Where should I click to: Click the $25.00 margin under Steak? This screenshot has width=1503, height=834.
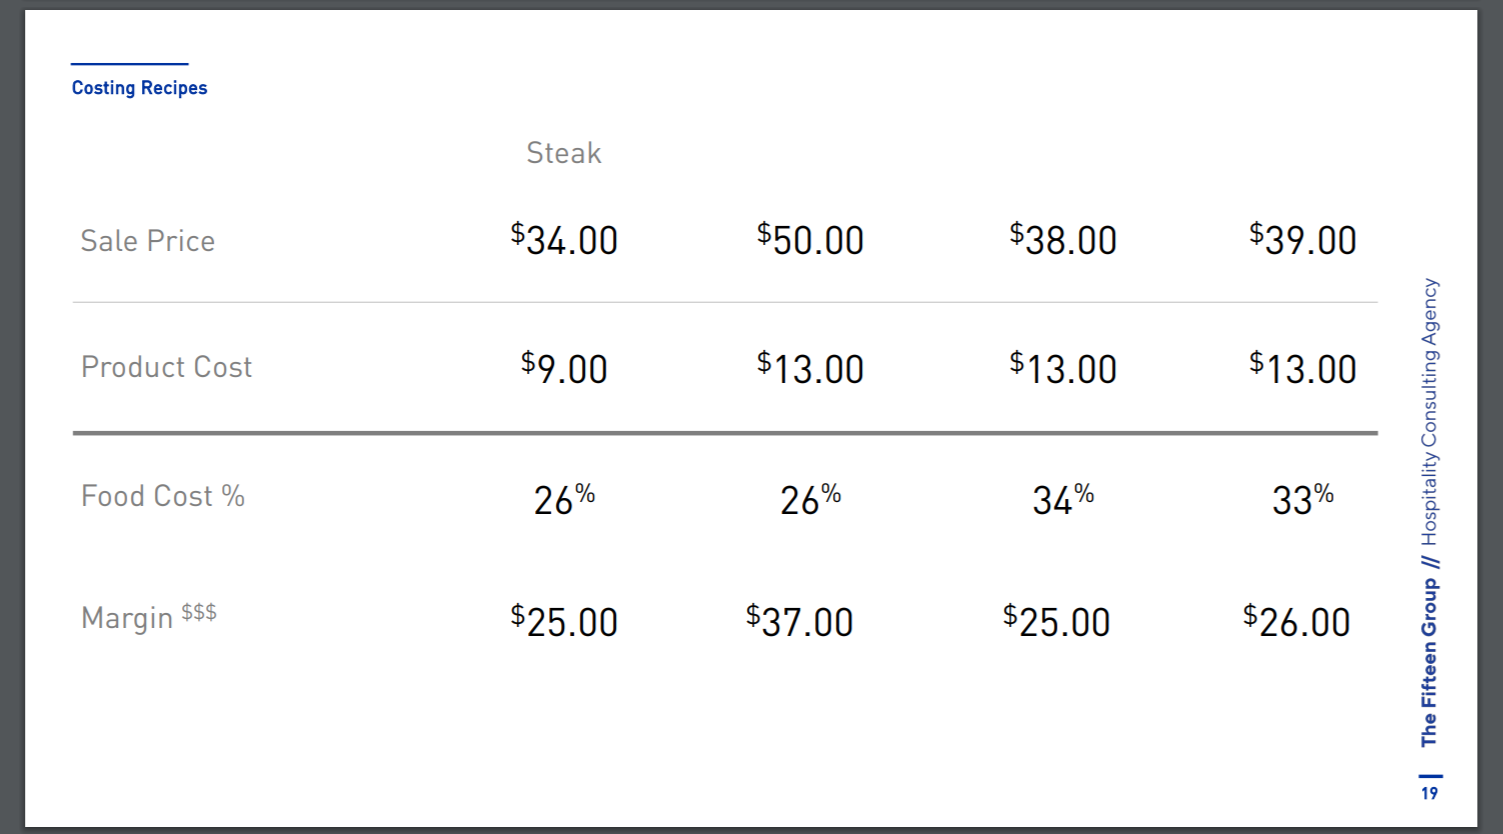564,621
